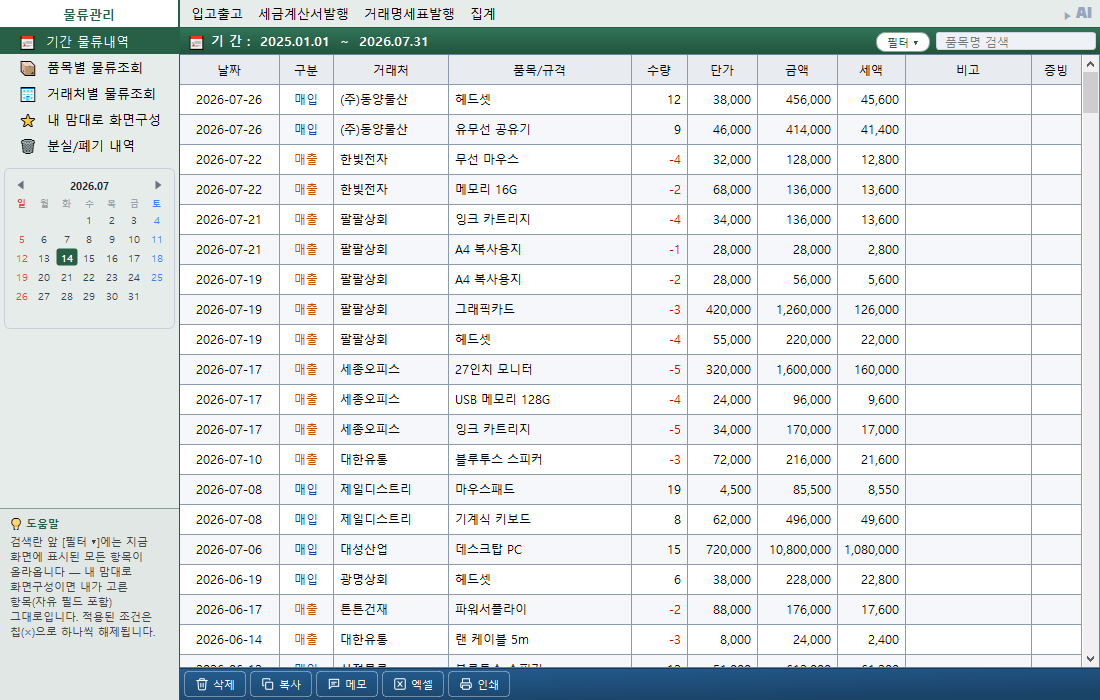Click the 인쇄 printer button
Screen dimensions: 1100x700
click(479, 684)
